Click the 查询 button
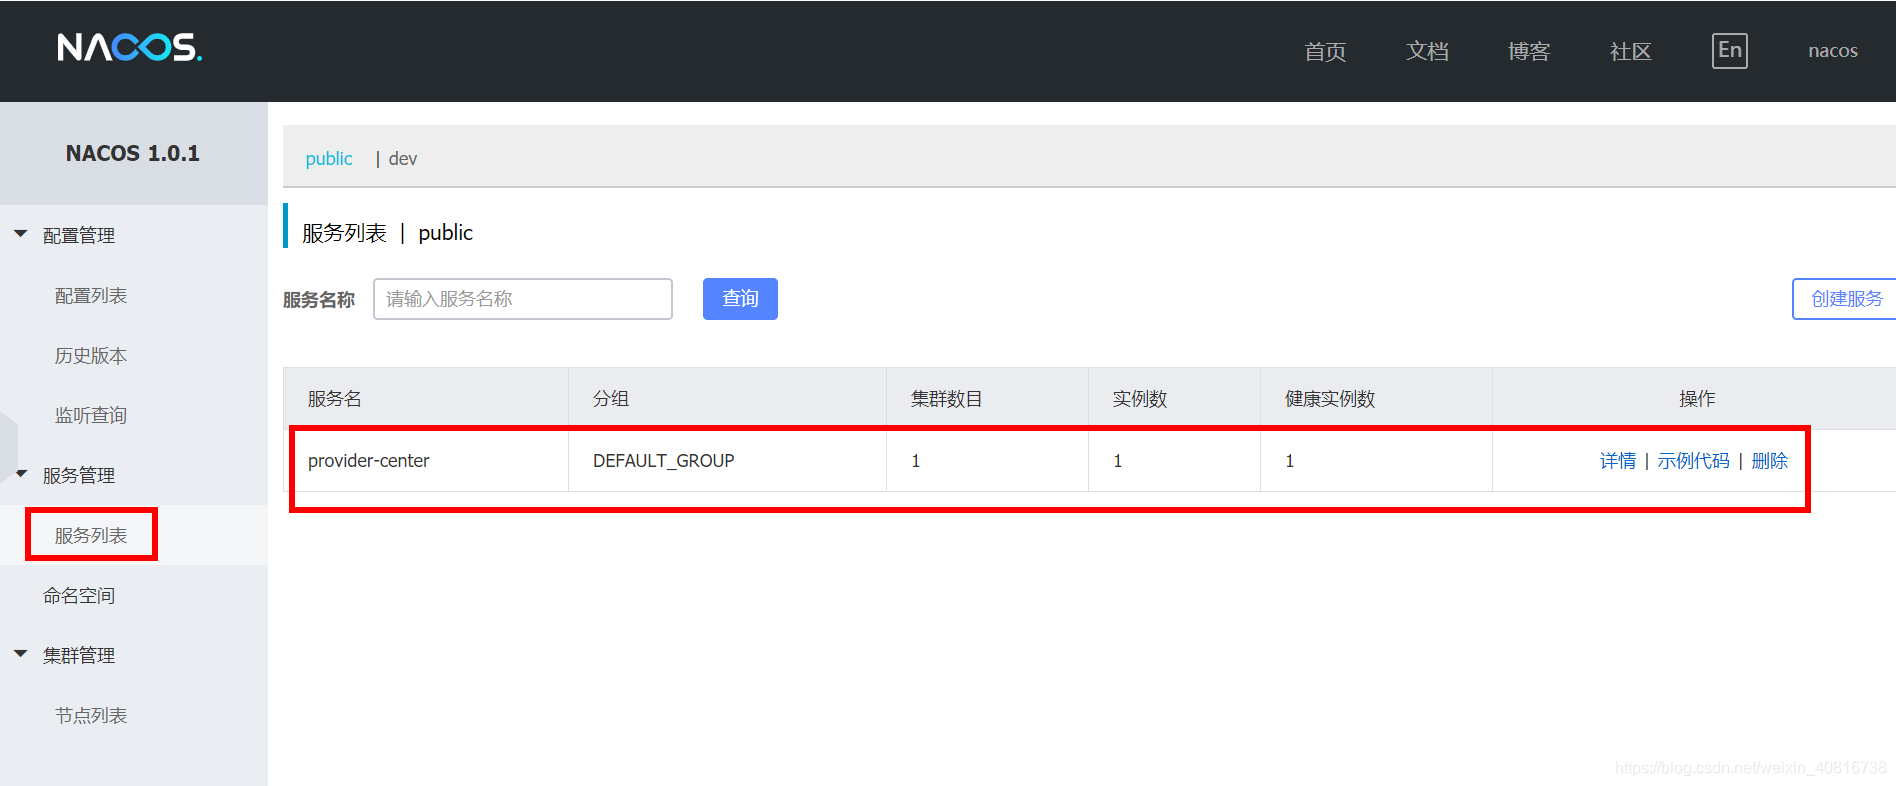 coord(740,299)
